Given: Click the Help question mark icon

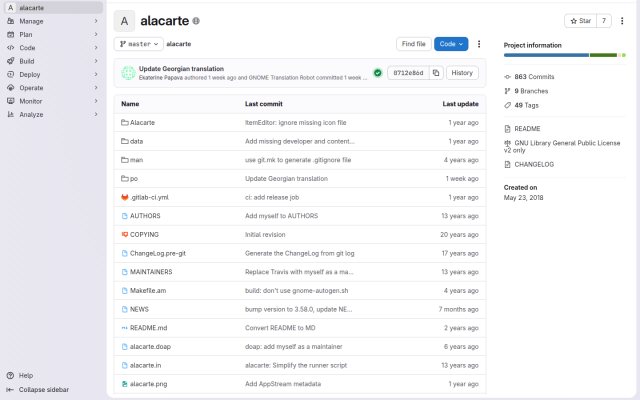Looking at the screenshot, I should [x=11, y=376].
